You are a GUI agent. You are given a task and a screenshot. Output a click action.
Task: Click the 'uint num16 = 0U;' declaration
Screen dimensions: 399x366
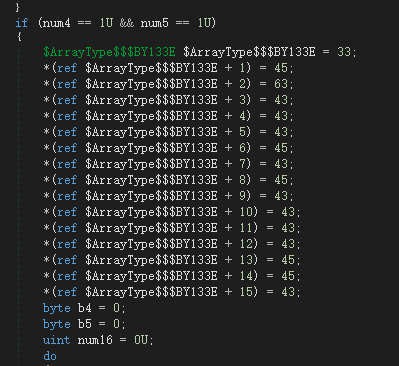(x=98, y=340)
